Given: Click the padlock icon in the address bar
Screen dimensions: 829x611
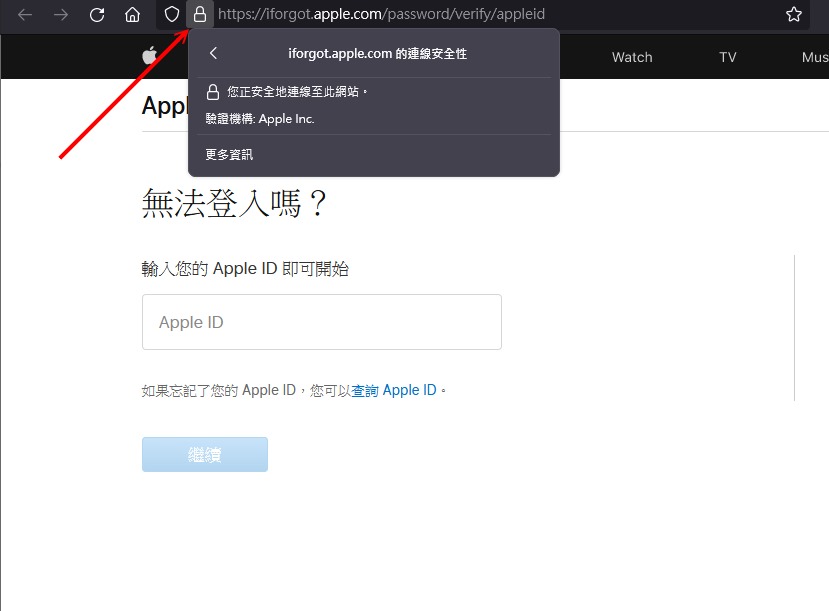Looking at the screenshot, I should click(200, 14).
